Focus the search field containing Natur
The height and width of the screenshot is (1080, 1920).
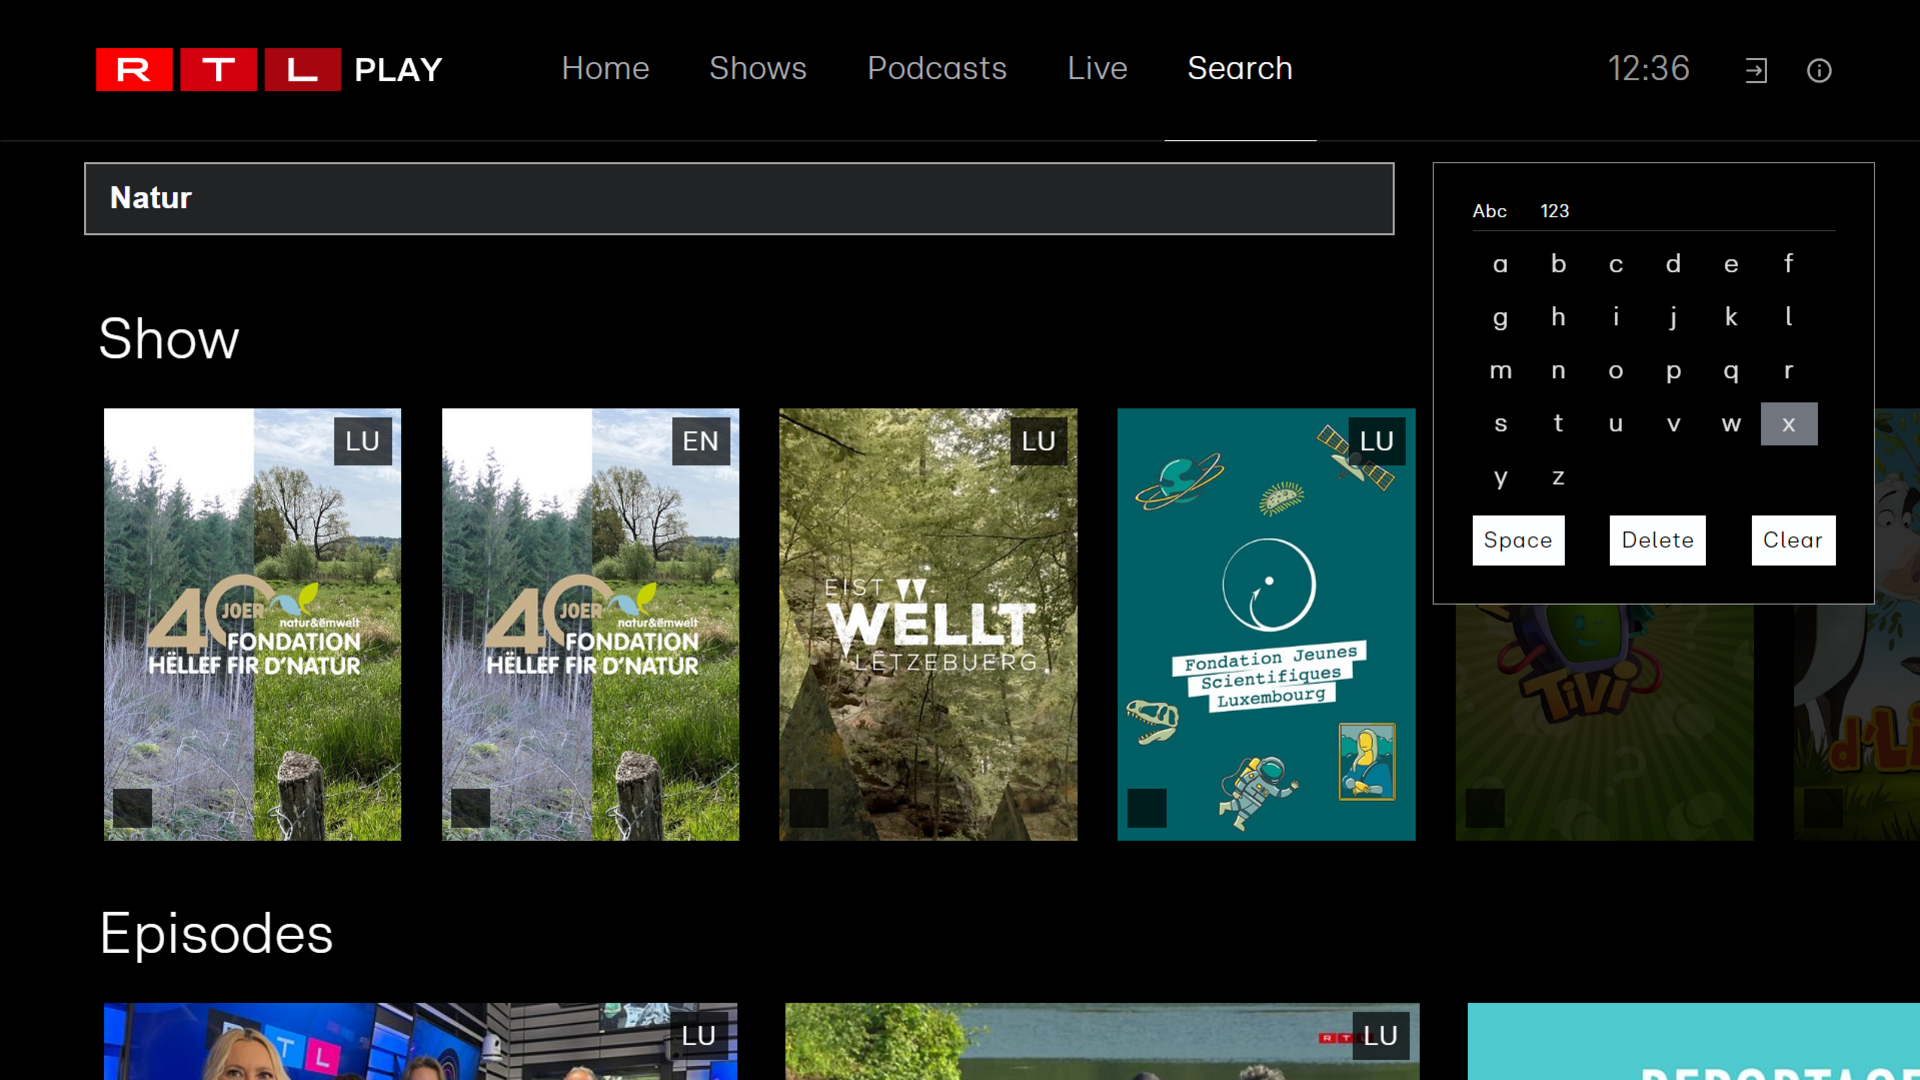click(x=739, y=198)
